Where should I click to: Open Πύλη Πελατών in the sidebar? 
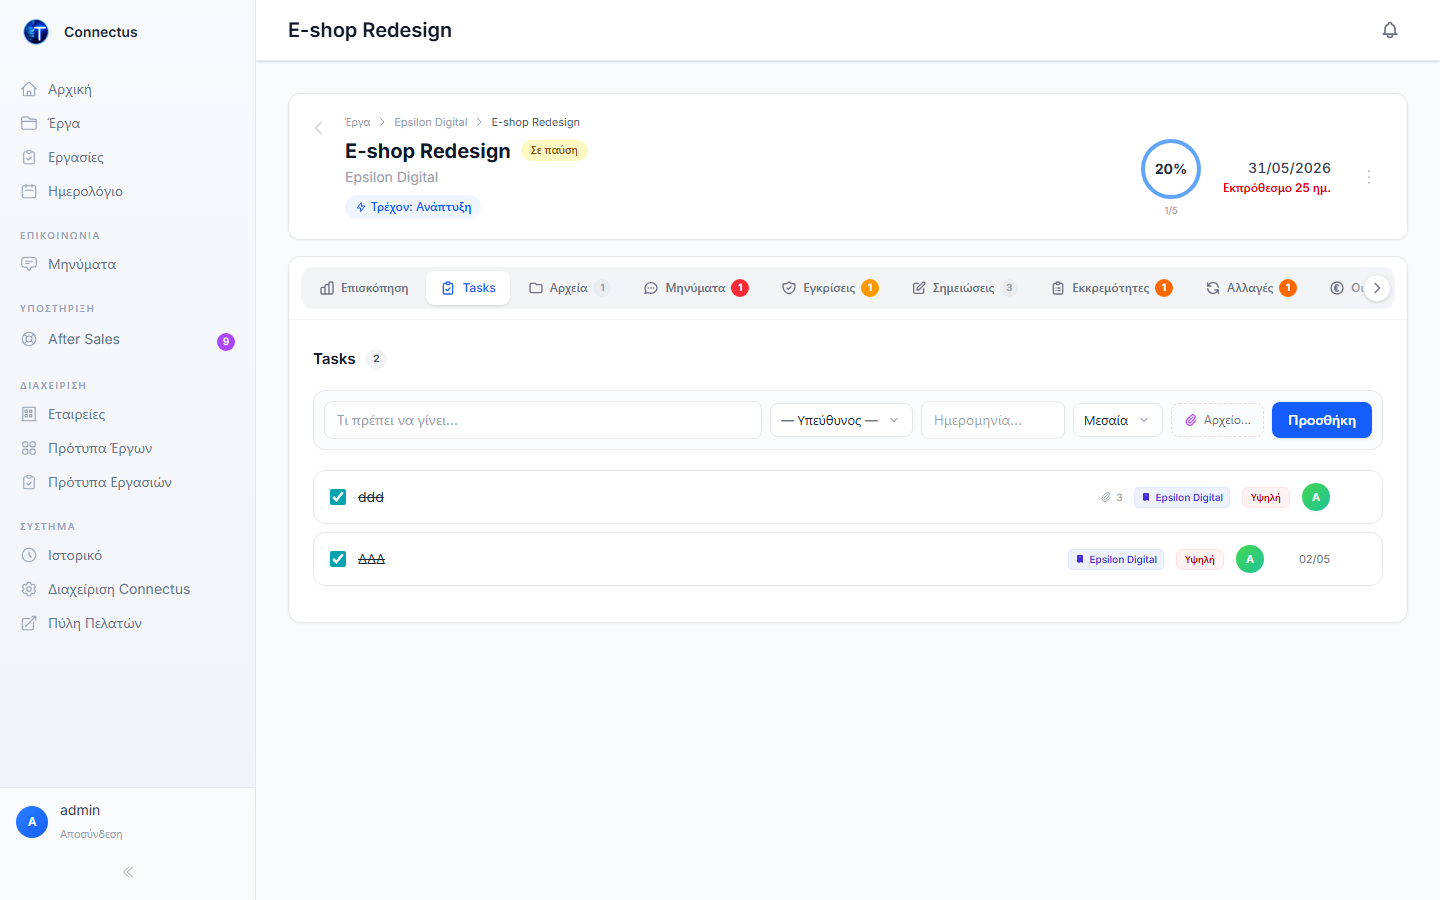click(x=128, y=623)
